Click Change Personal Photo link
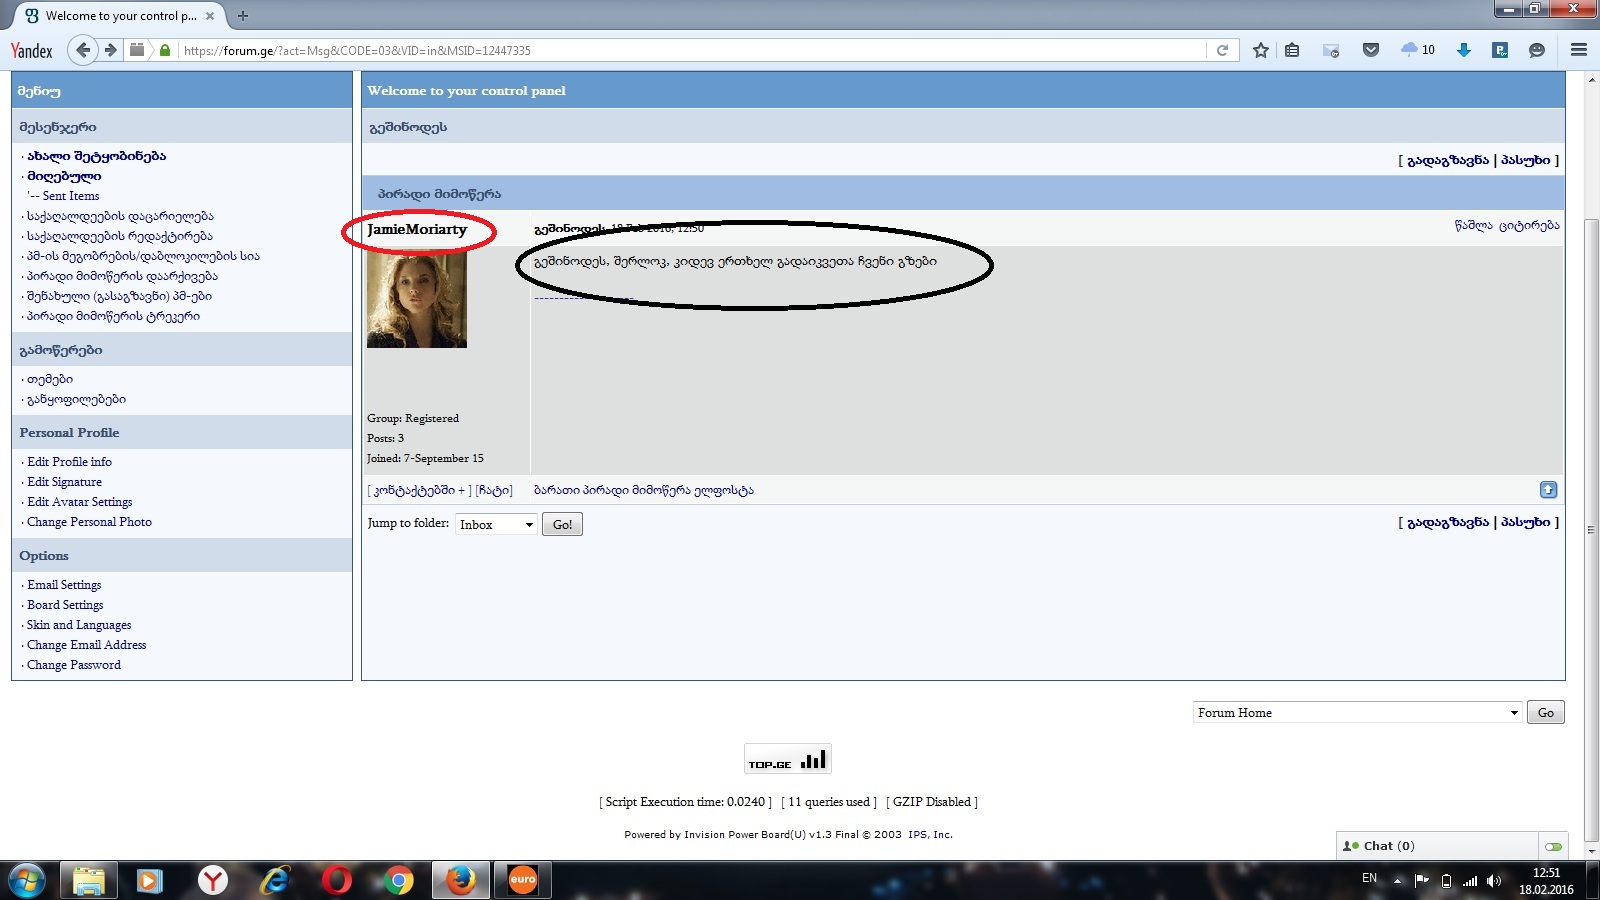Image resolution: width=1600 pixels, height=900 pixels. point(89,522)
